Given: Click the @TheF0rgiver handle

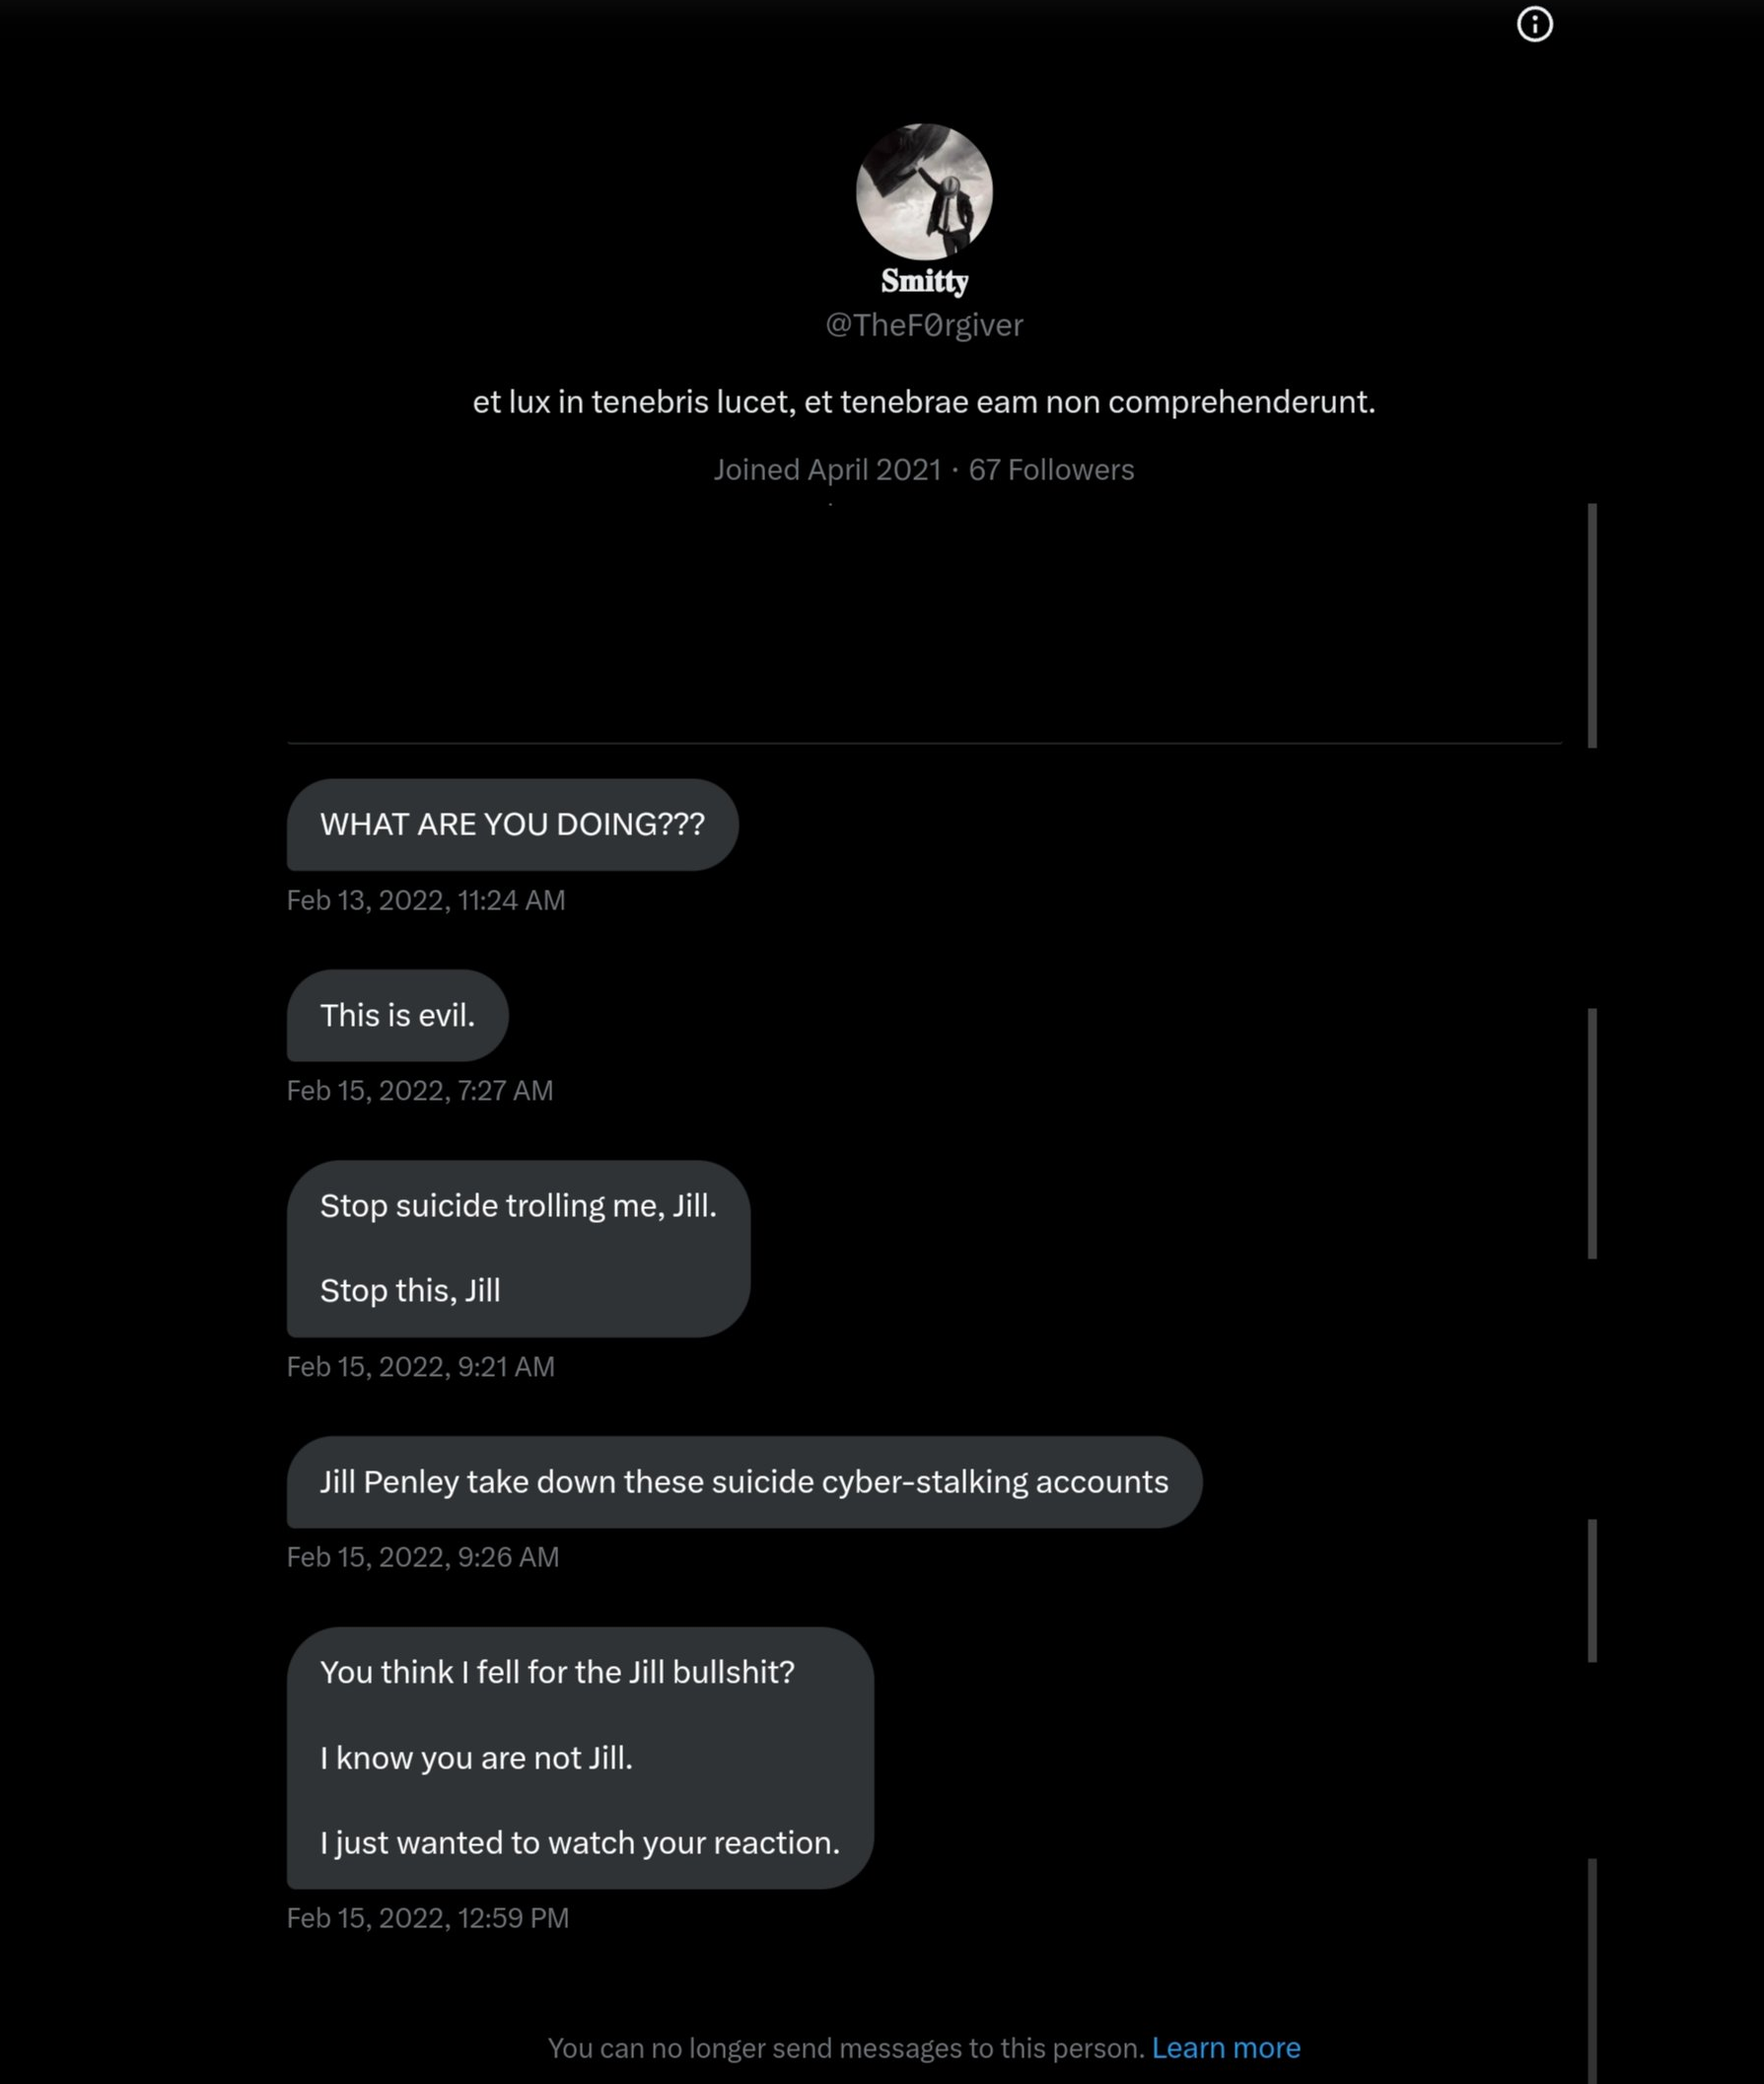Looking at the screenshot, I should (924, 325).
